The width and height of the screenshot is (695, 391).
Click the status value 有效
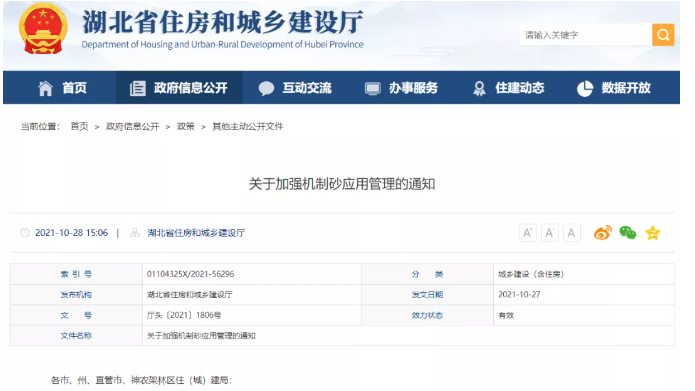(506, 315)
